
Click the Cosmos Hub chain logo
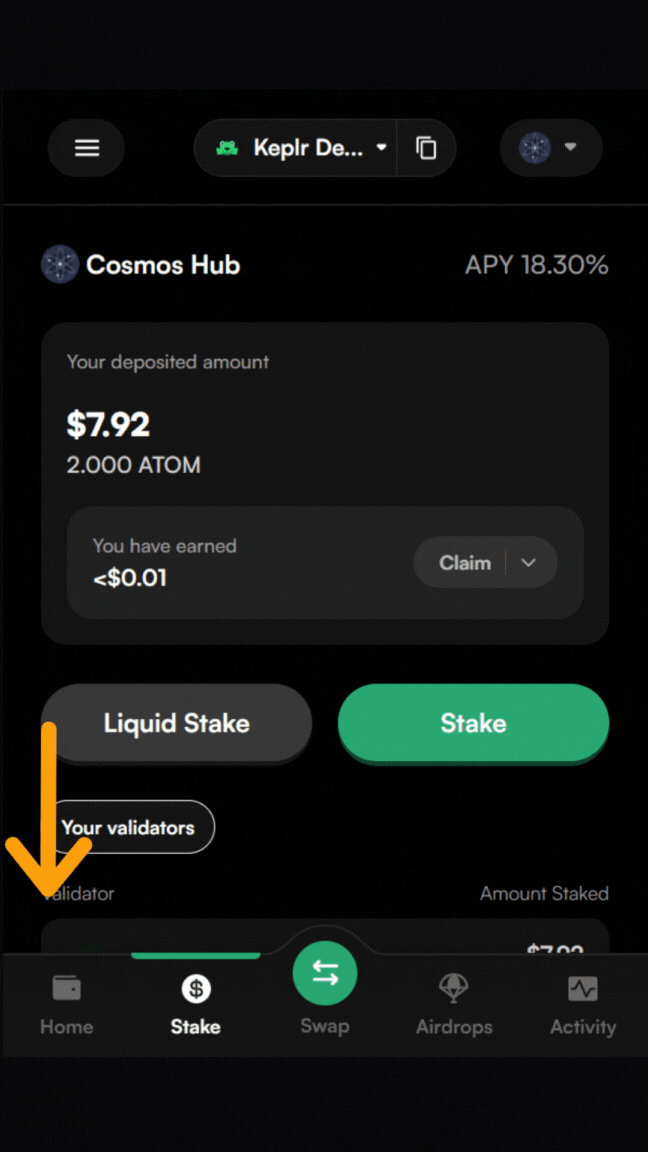[x=59, y=265]
